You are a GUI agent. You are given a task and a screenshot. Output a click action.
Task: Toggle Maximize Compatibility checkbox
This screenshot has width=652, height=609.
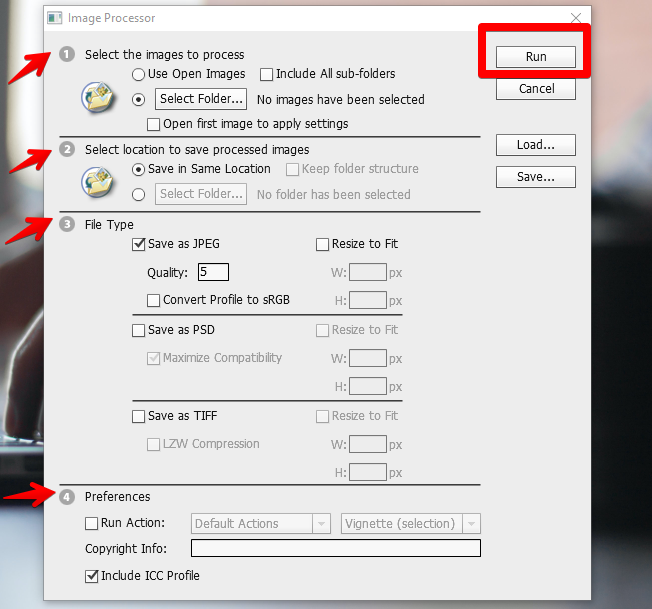tap(153, 358)
